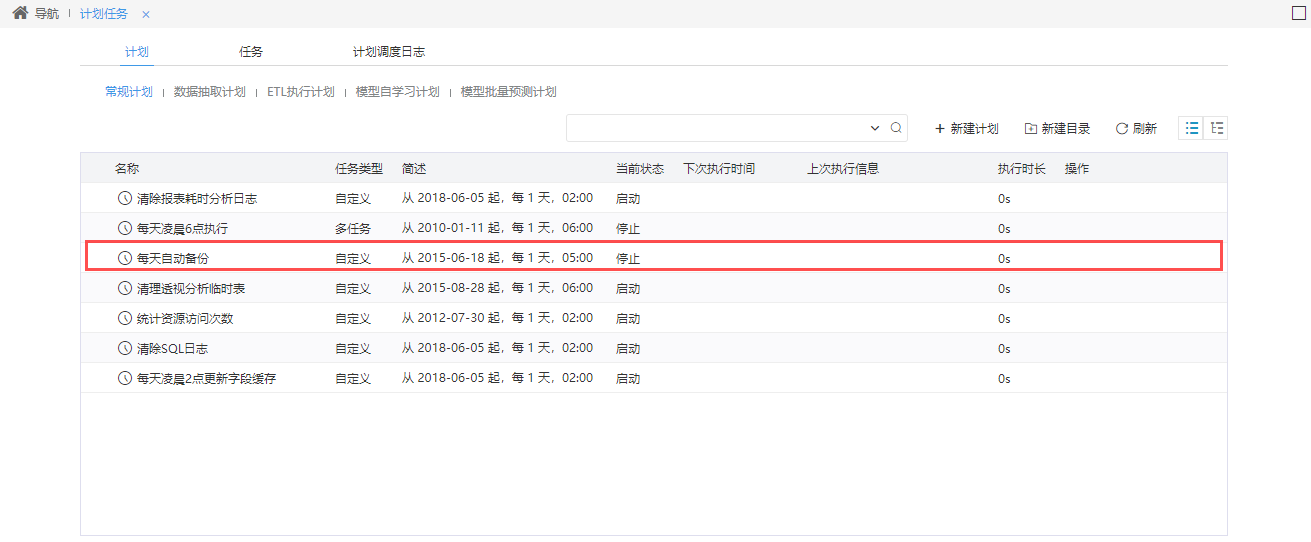The height and width of the screenshot is (542, 1311).
Task: Click 停止 status of 每天自动备份
Action: point(628,258)
